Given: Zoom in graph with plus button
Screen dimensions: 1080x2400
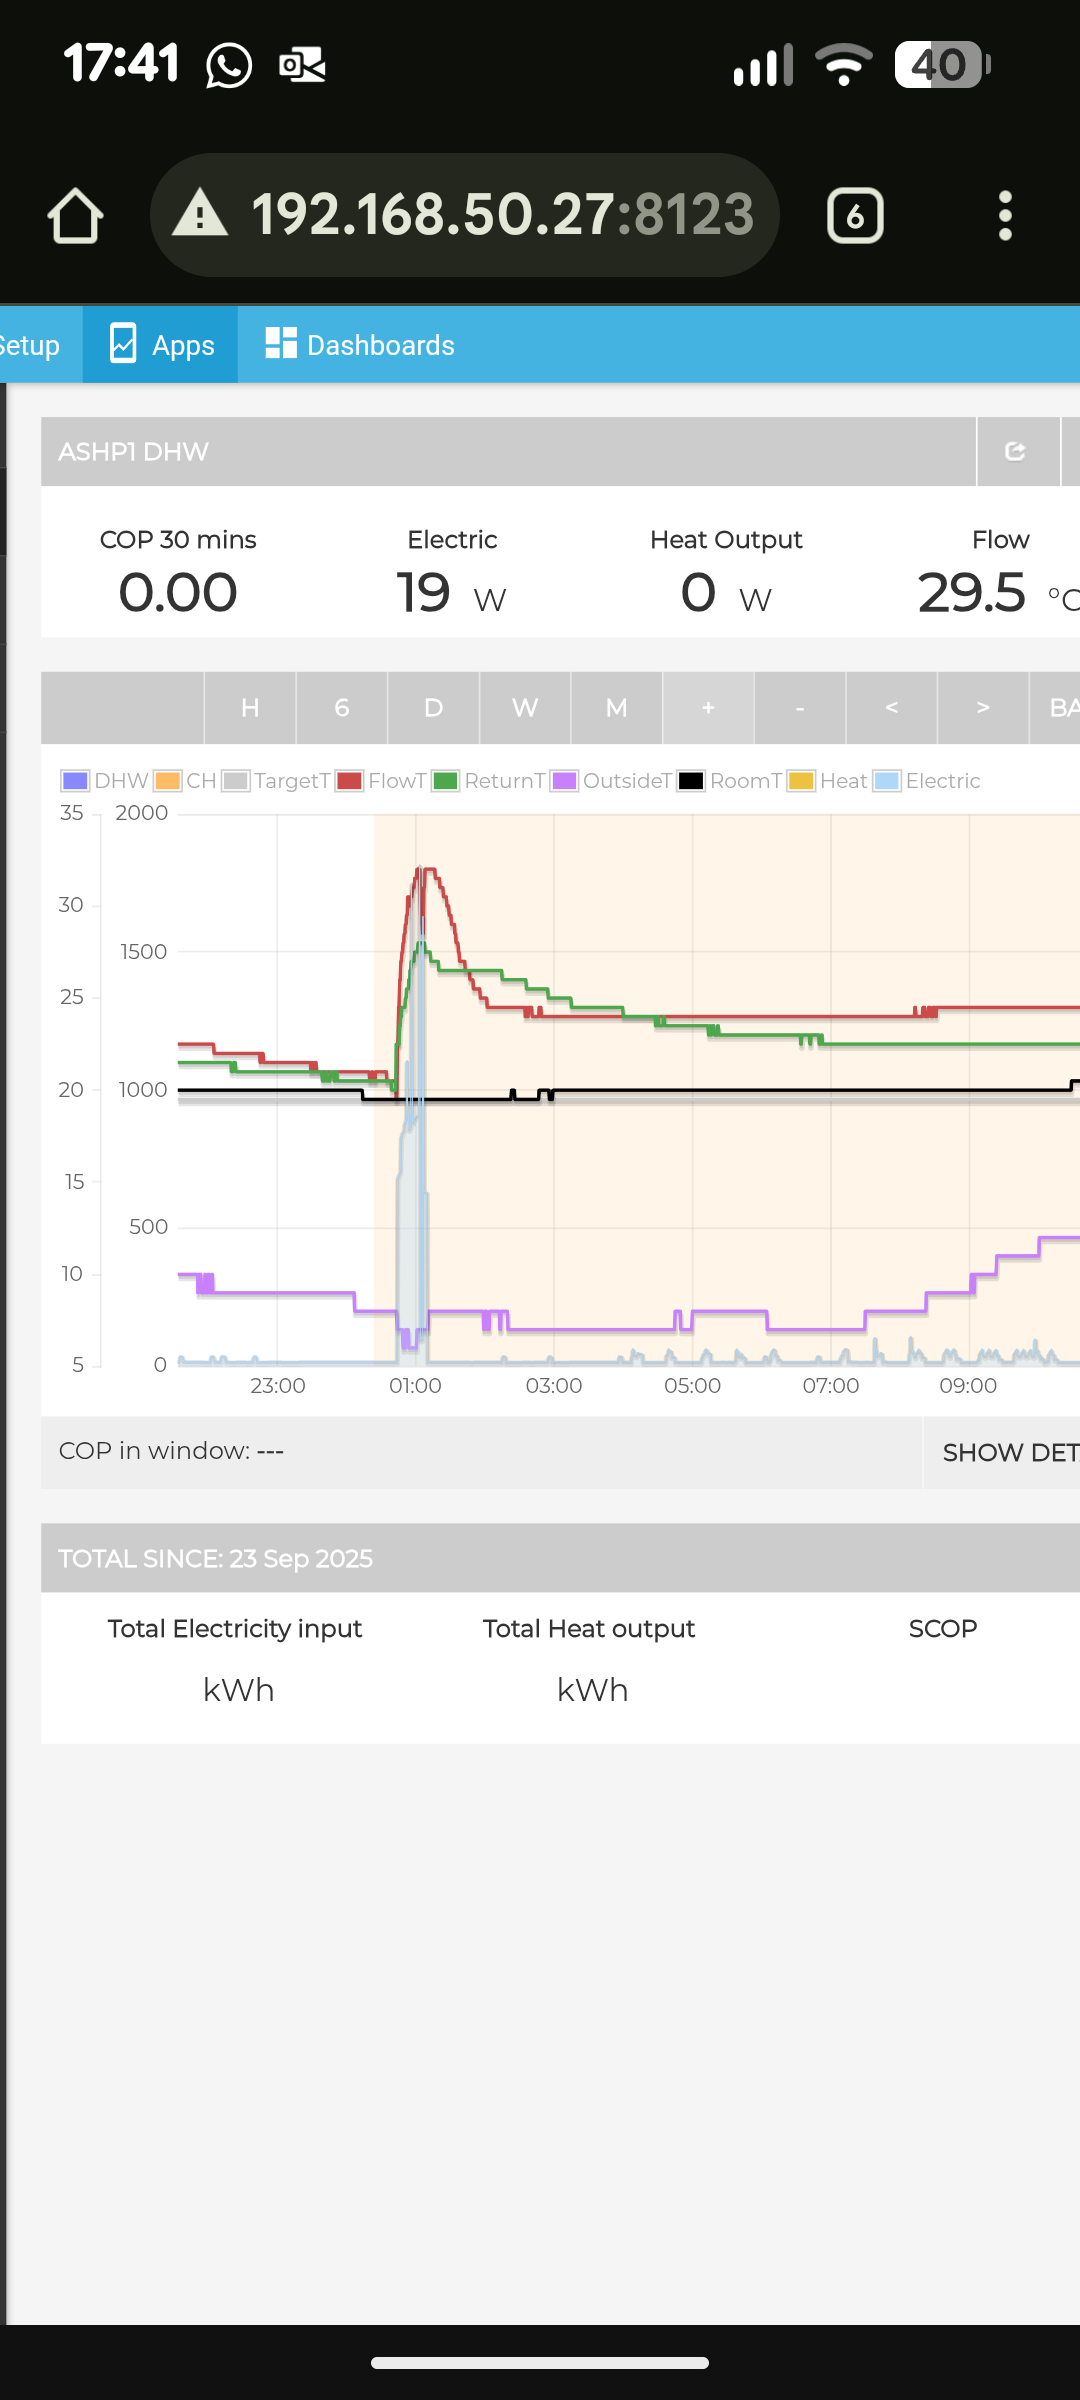Looking at the screenshot, I should coord(708,708).
